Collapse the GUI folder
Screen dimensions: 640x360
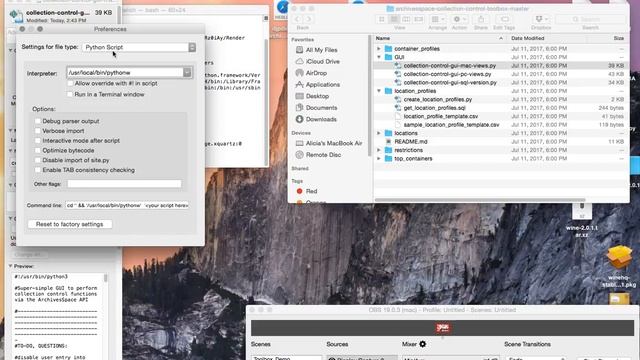[379, 57]
